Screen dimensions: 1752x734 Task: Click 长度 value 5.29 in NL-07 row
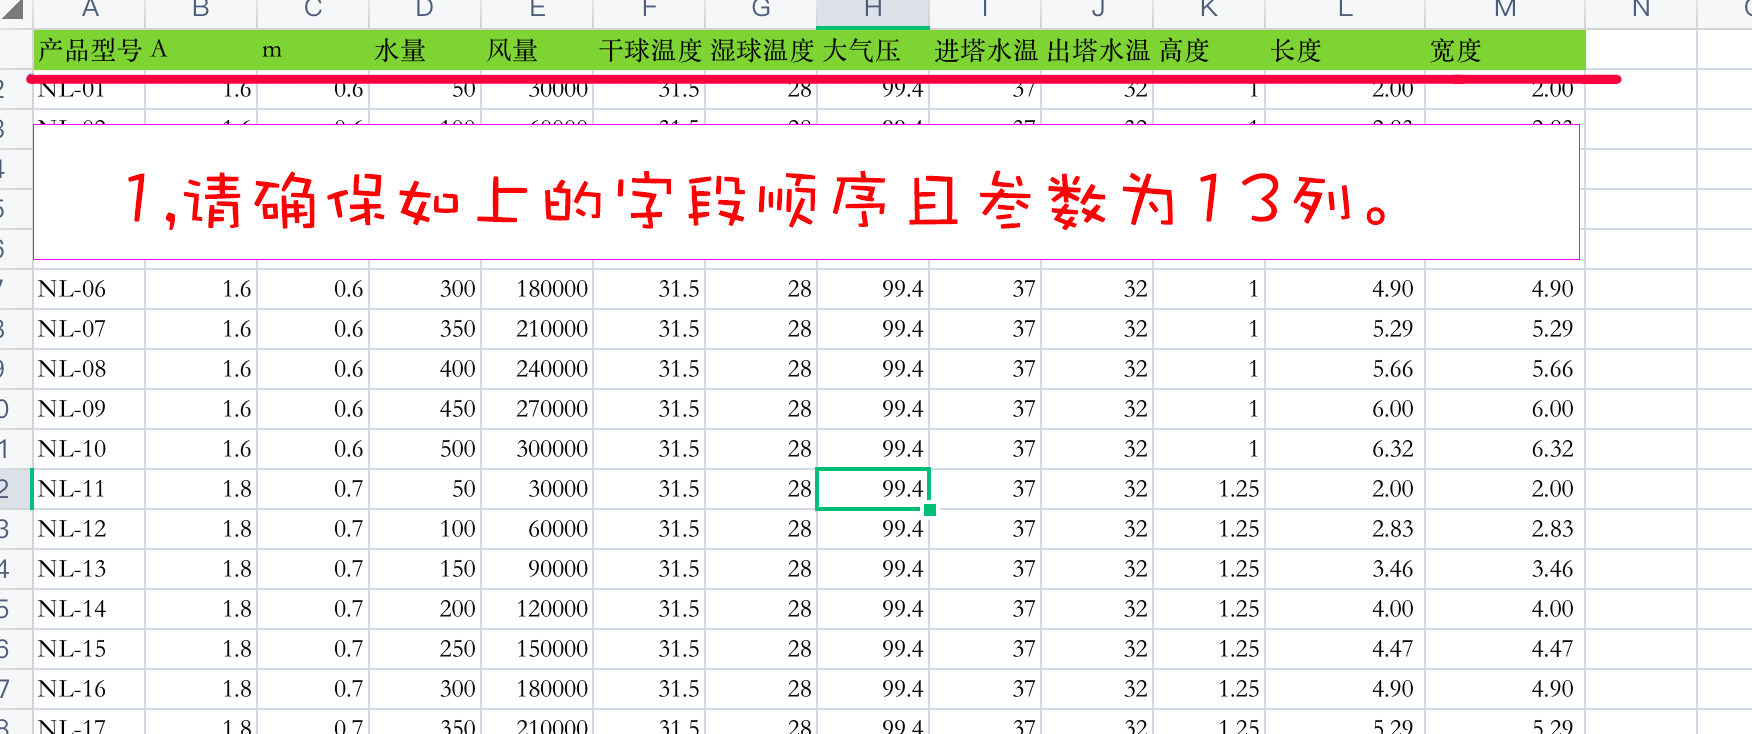tap(1345, 329)
